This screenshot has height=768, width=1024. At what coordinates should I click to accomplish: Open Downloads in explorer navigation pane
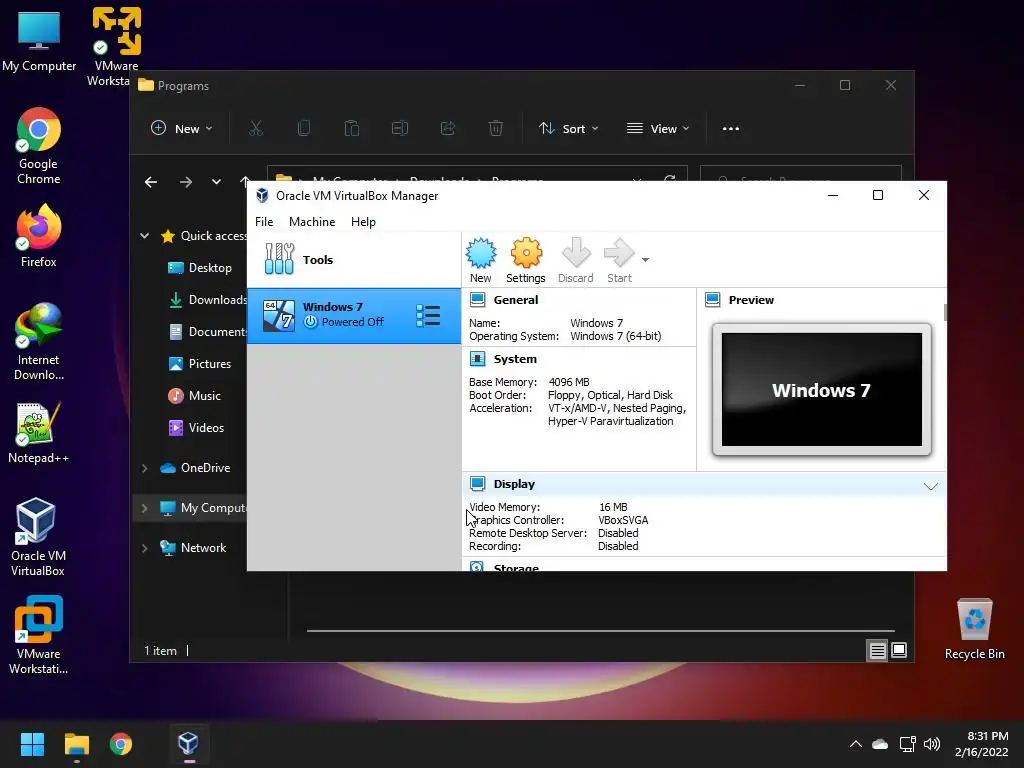(208, 300)
